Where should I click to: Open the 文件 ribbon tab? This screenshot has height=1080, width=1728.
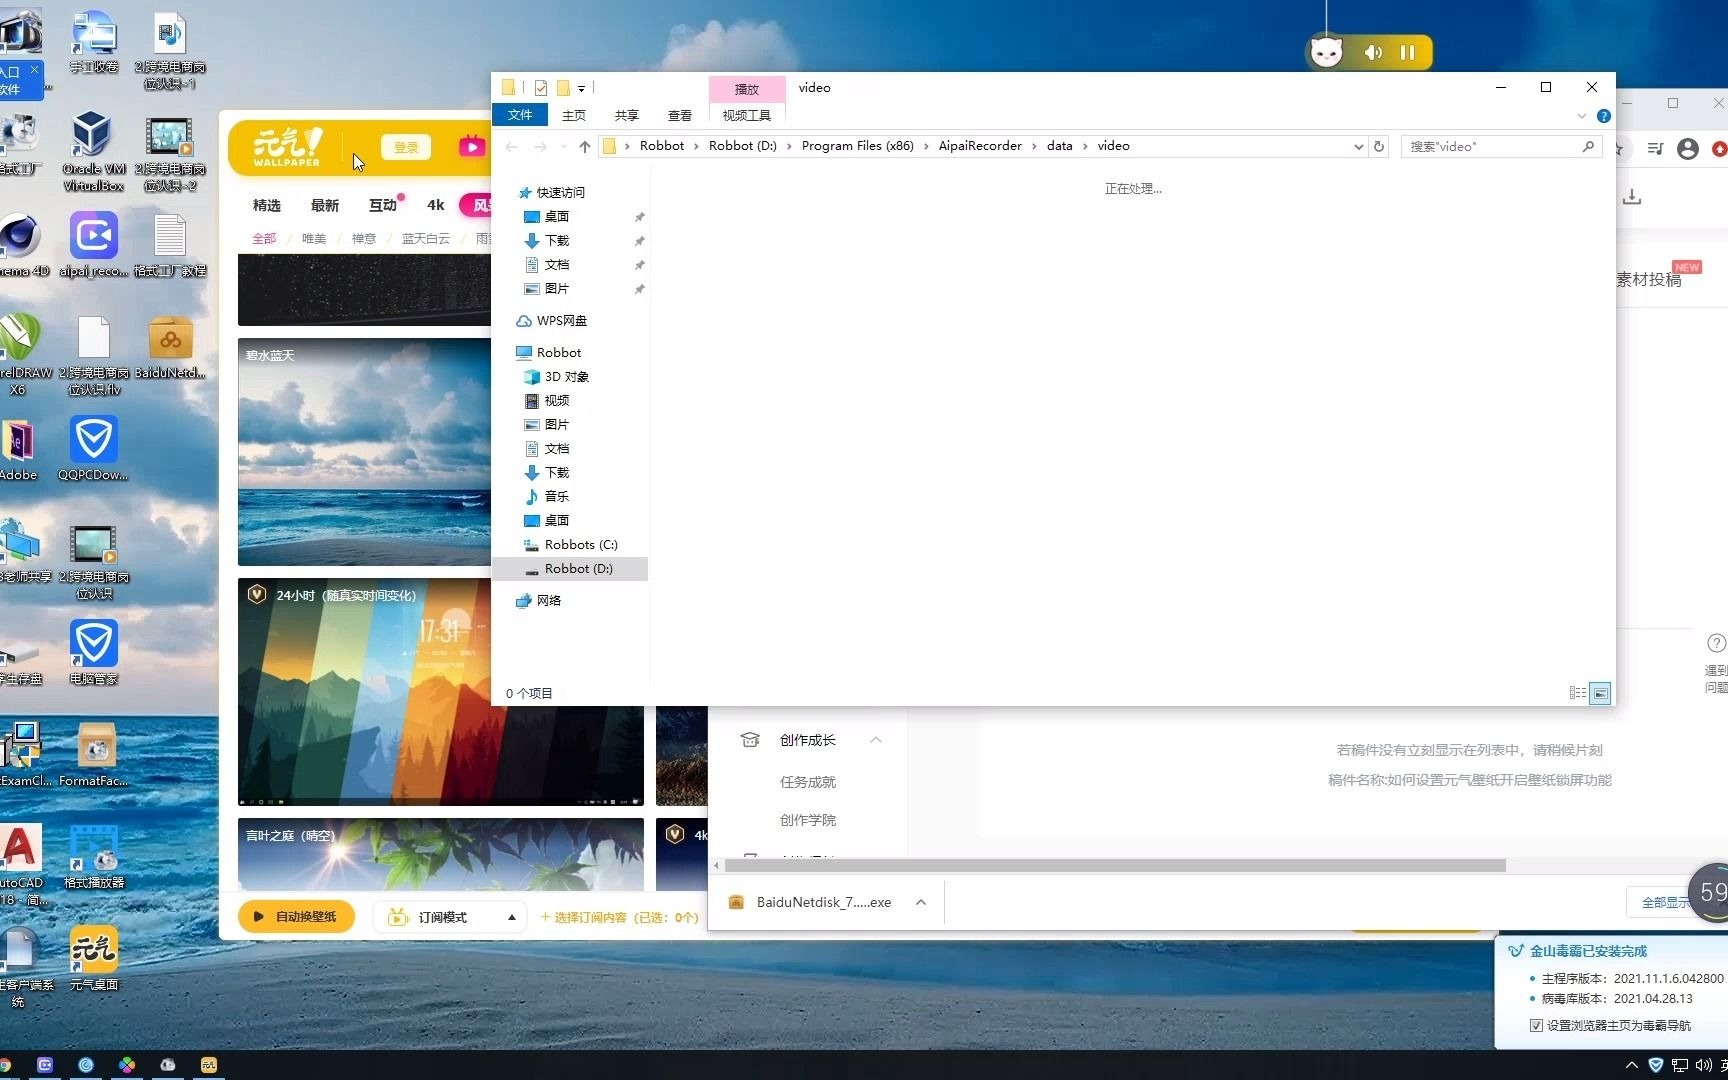click(520, 115)
